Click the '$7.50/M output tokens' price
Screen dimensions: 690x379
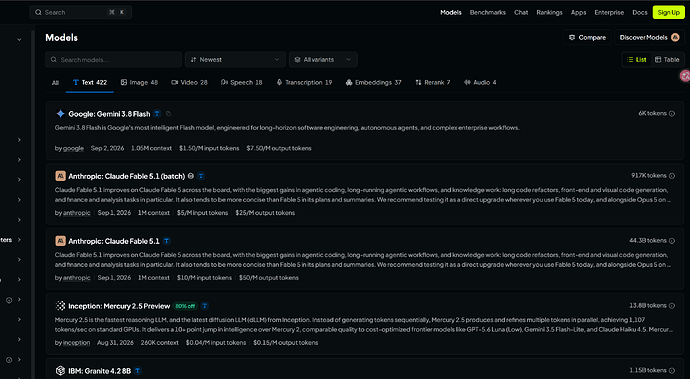279,148
